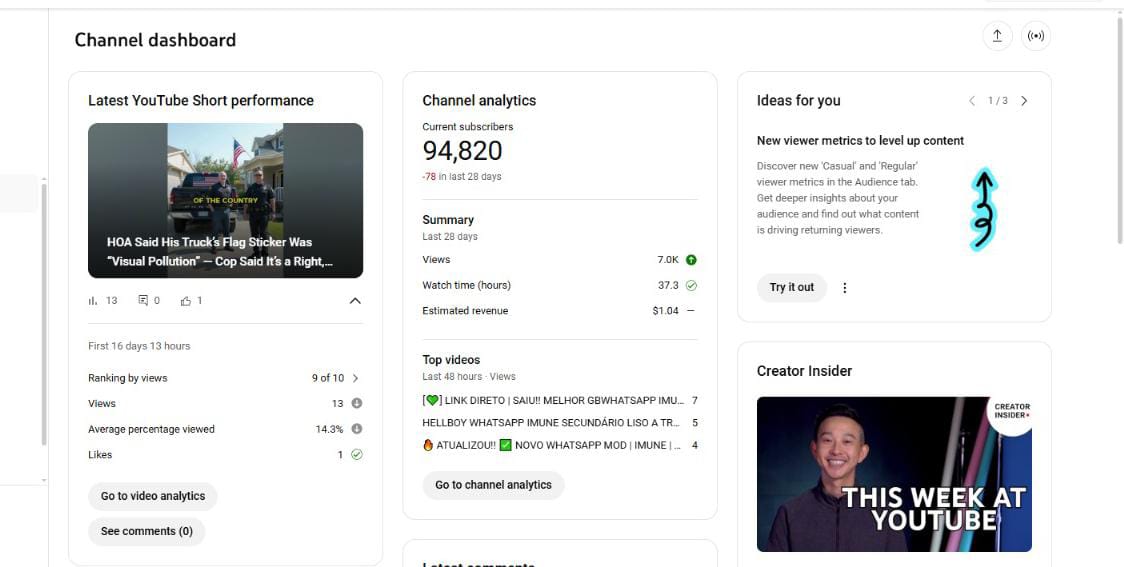Click green check icon beside Likes row
This screenshot has height=567, width=1124.
[357, 455]
